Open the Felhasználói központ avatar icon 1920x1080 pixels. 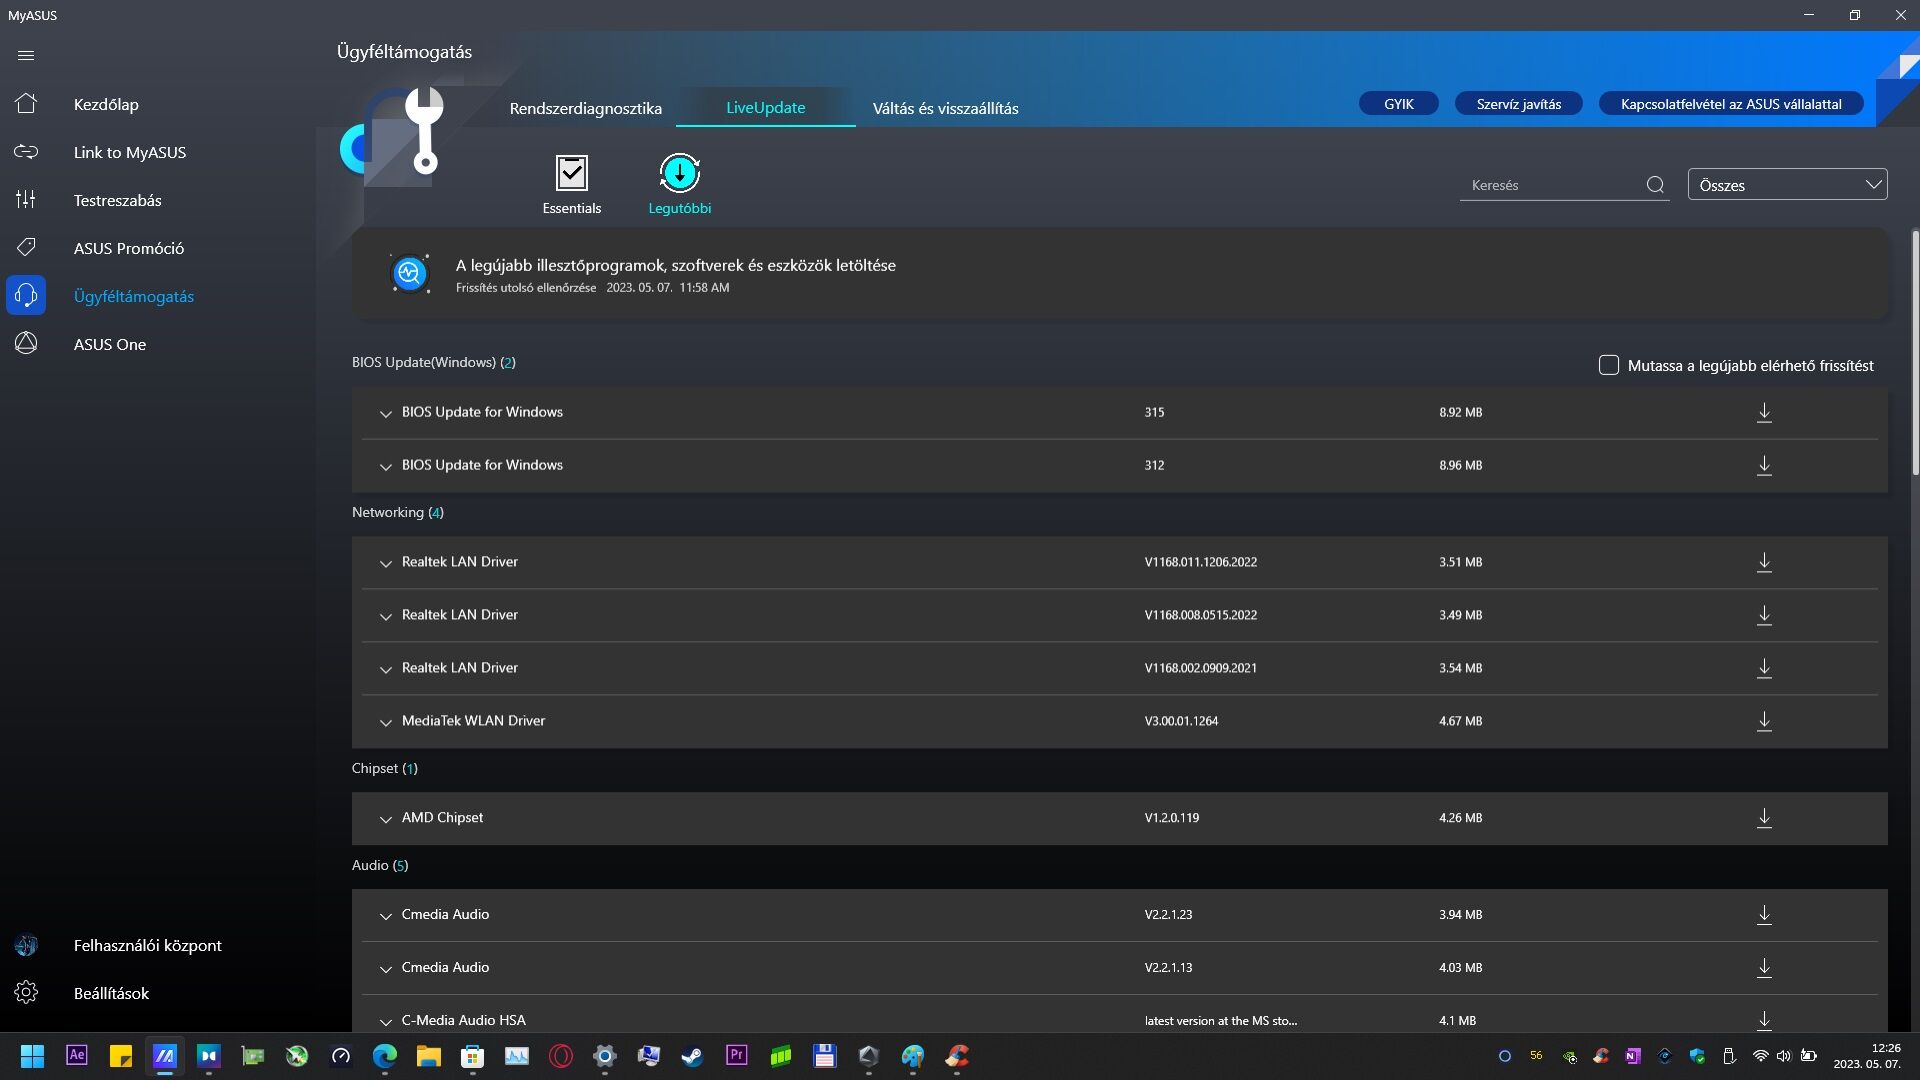pos(26,945)
